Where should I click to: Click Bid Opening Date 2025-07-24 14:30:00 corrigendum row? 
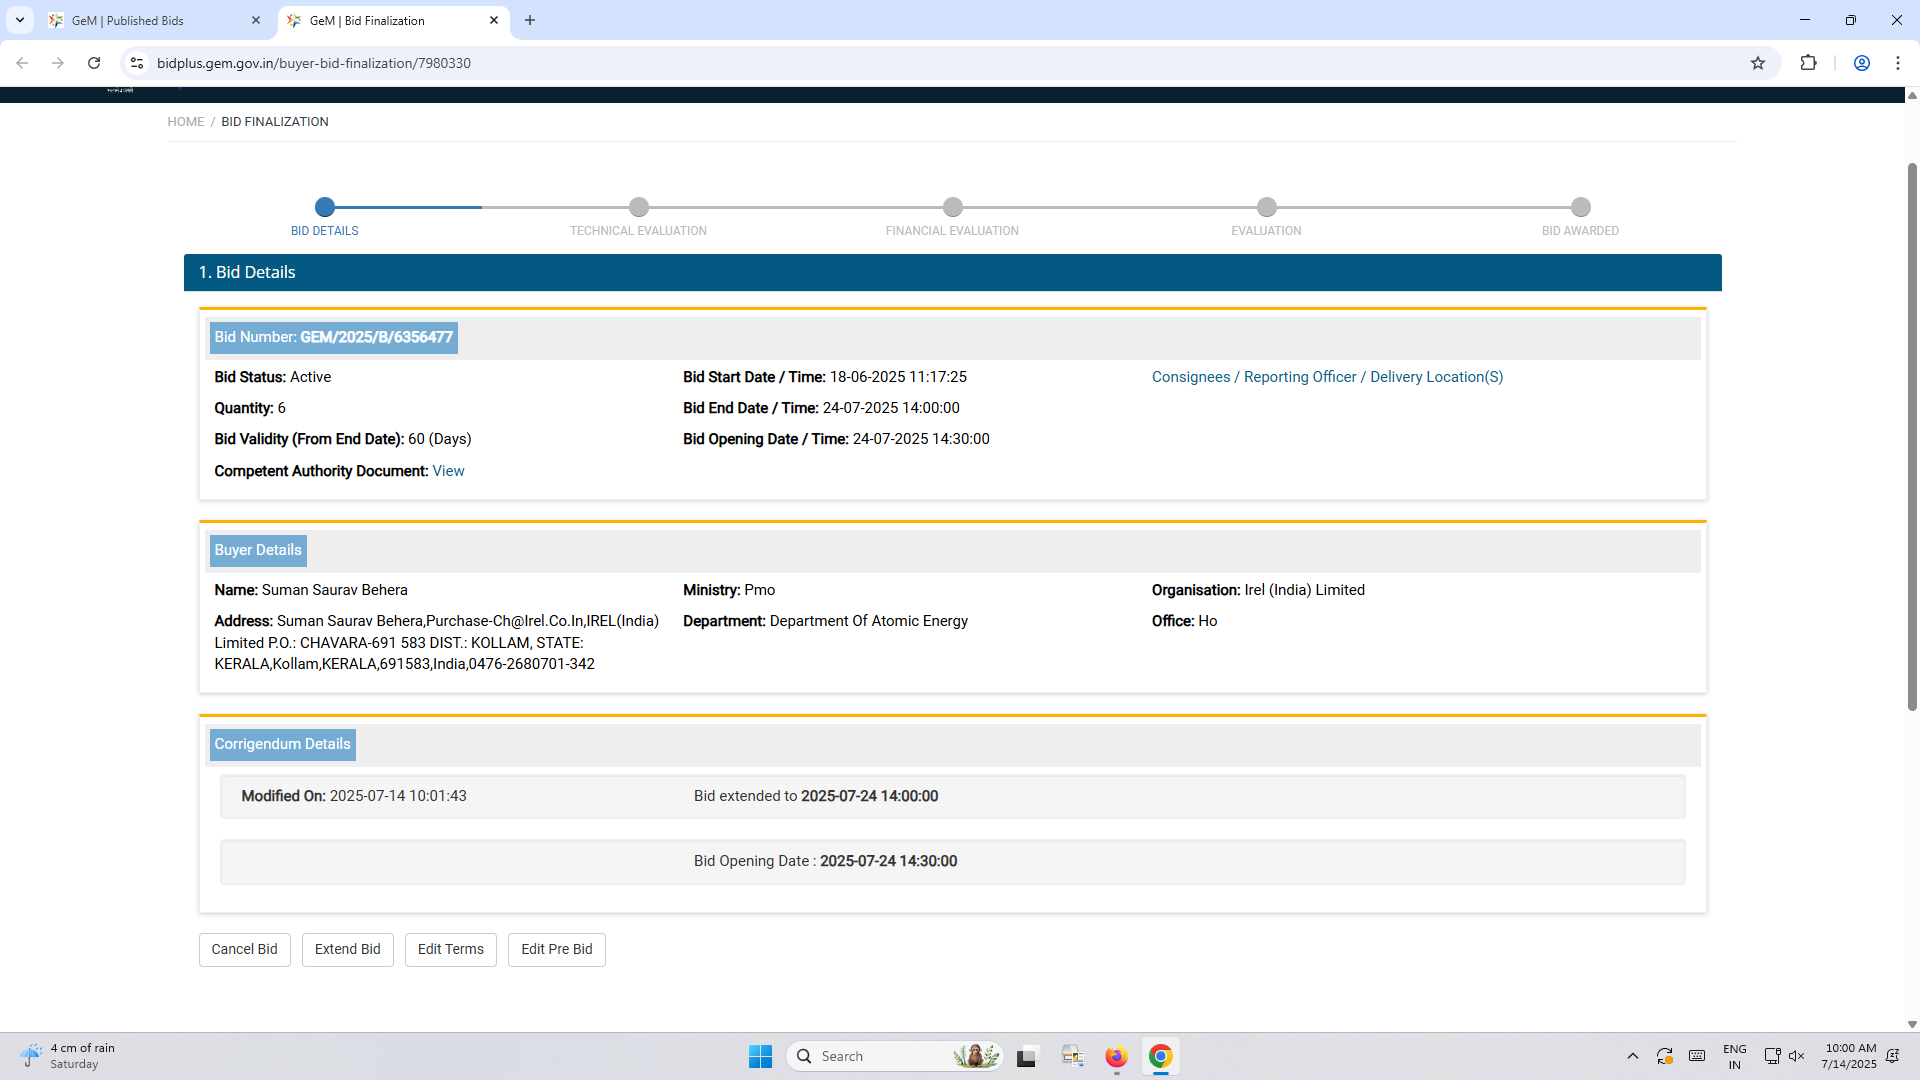coord(953,862)
